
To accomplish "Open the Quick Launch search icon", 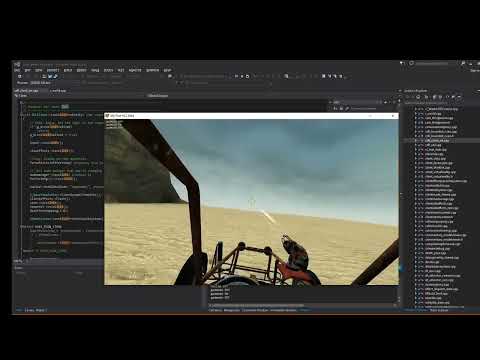I will (x=463, y=63).
